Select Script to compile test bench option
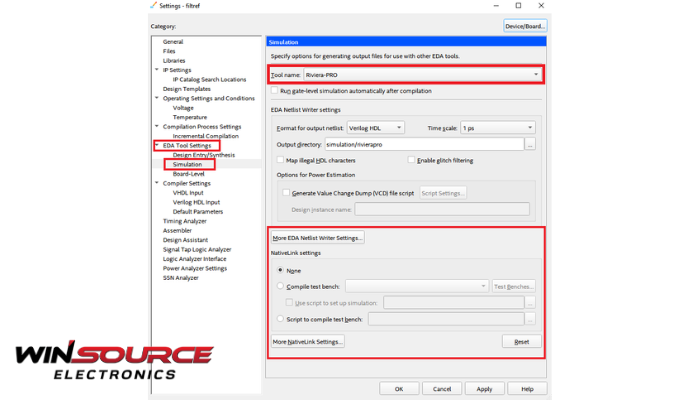 [x=280, y=318]
